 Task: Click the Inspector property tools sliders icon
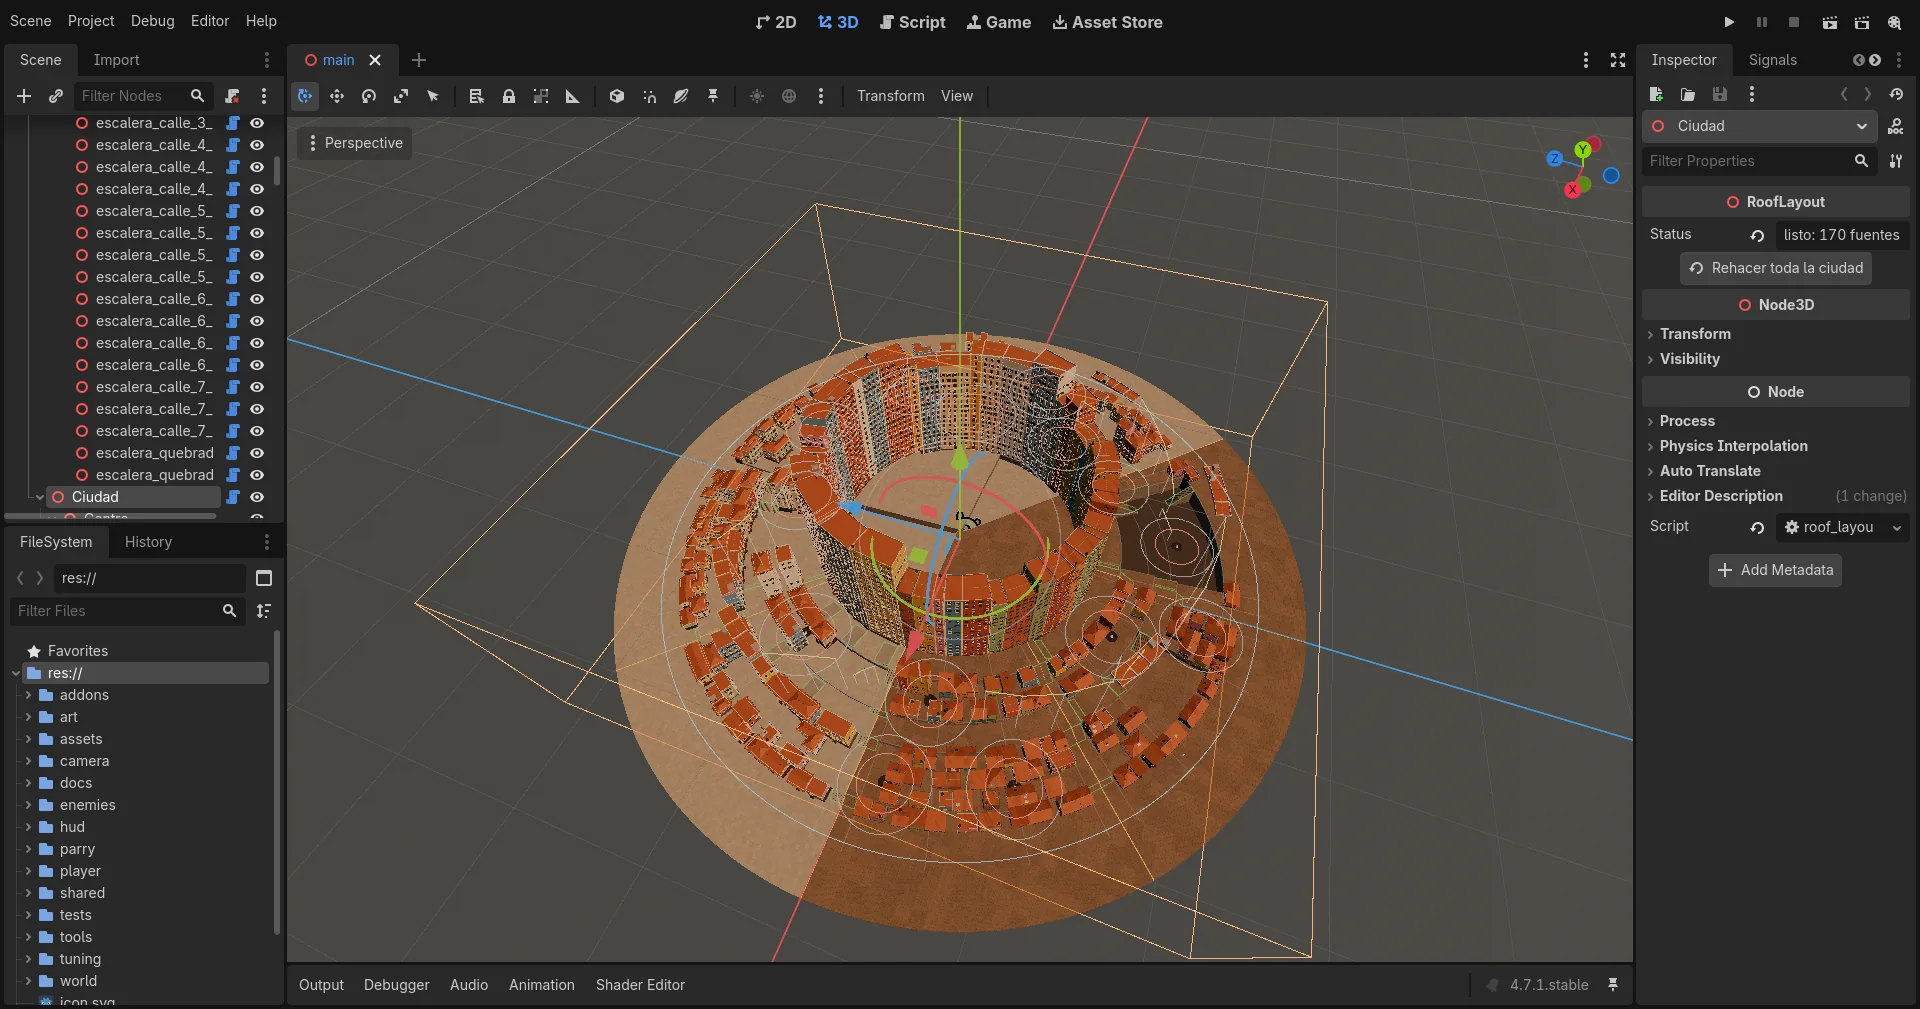(1896, 161)
